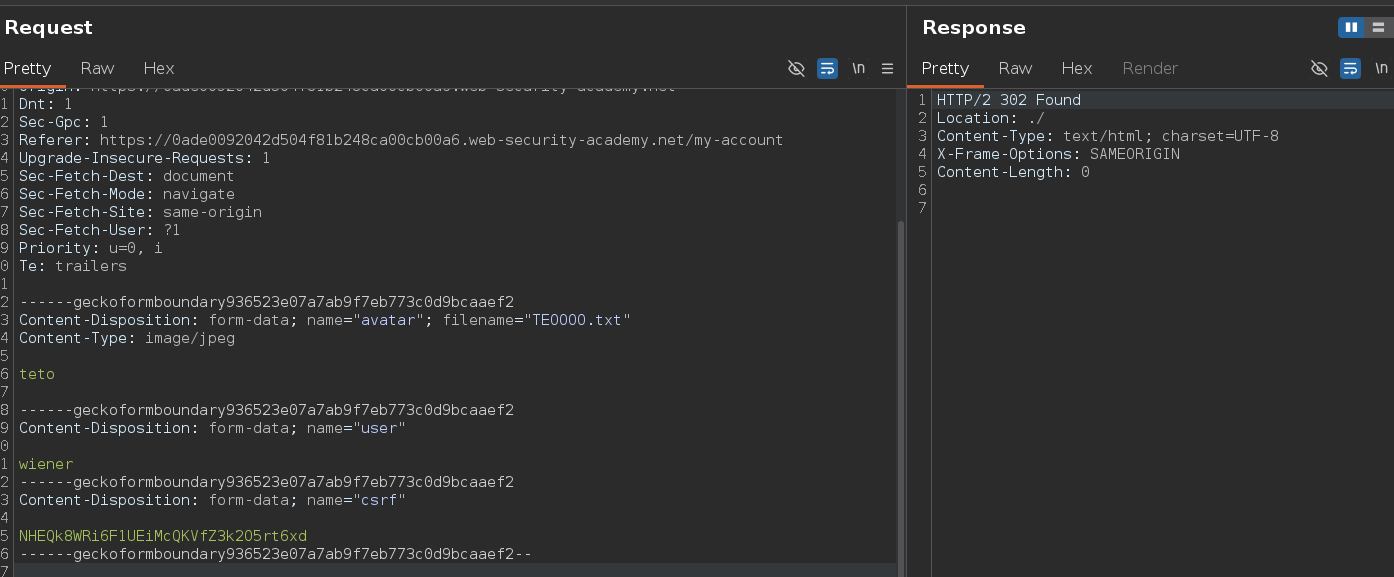Click the "Request" panel title

click(49, 28)
